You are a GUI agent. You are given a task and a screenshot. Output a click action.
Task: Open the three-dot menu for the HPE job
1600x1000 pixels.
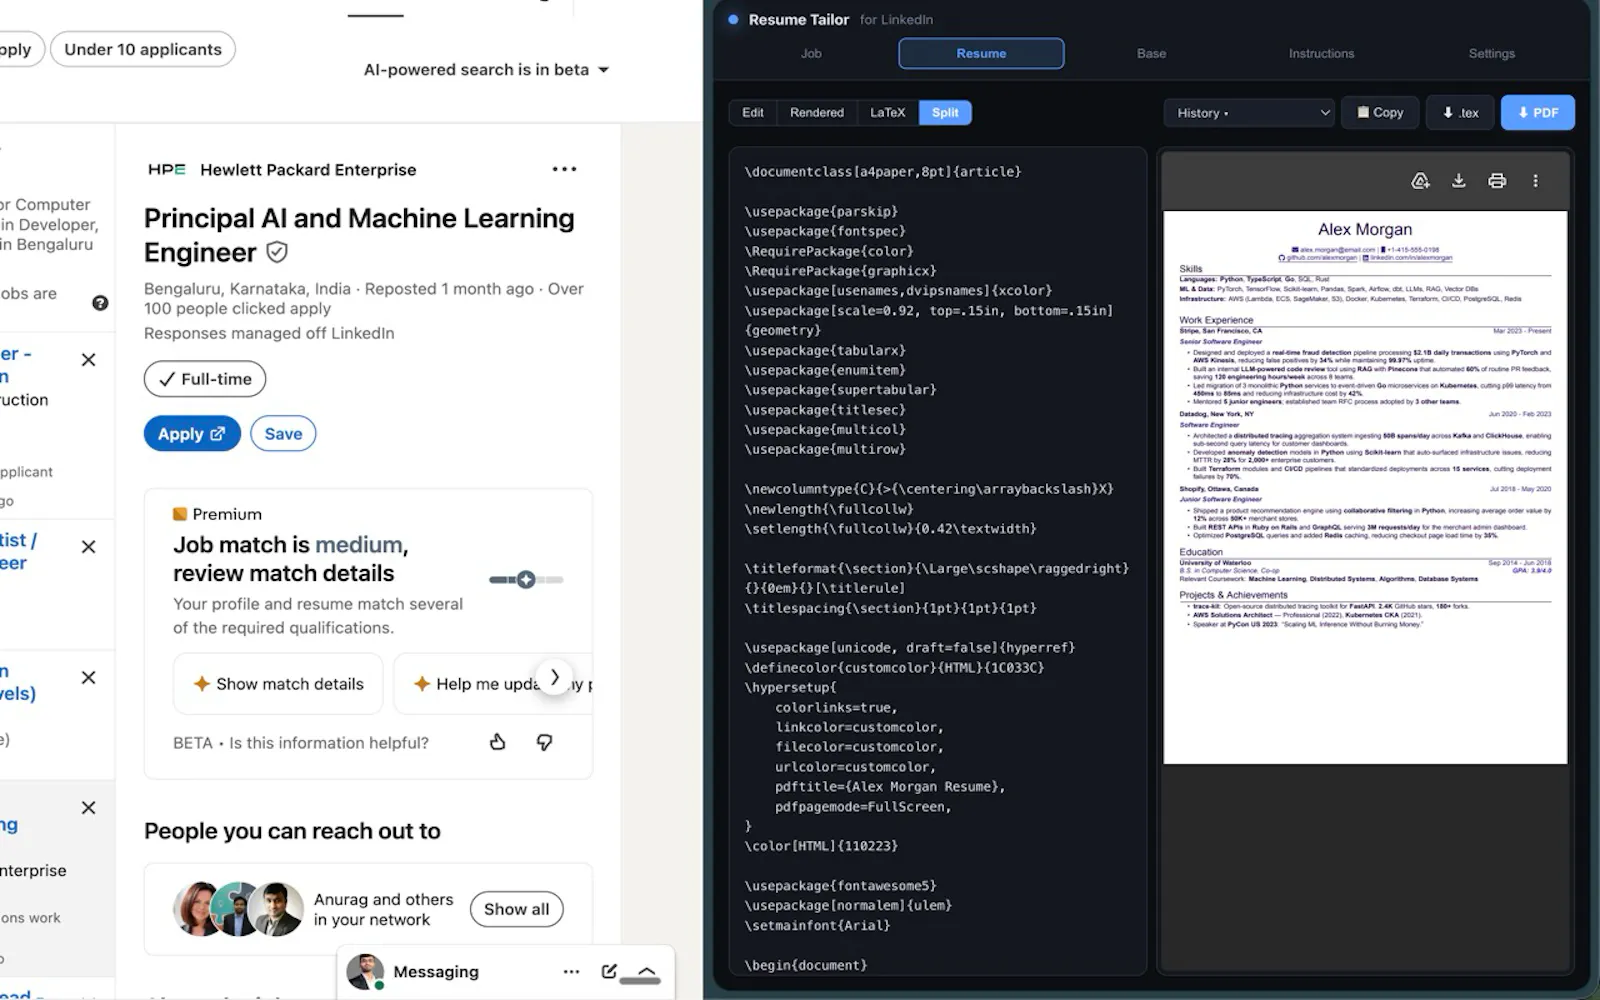point(564,169)
